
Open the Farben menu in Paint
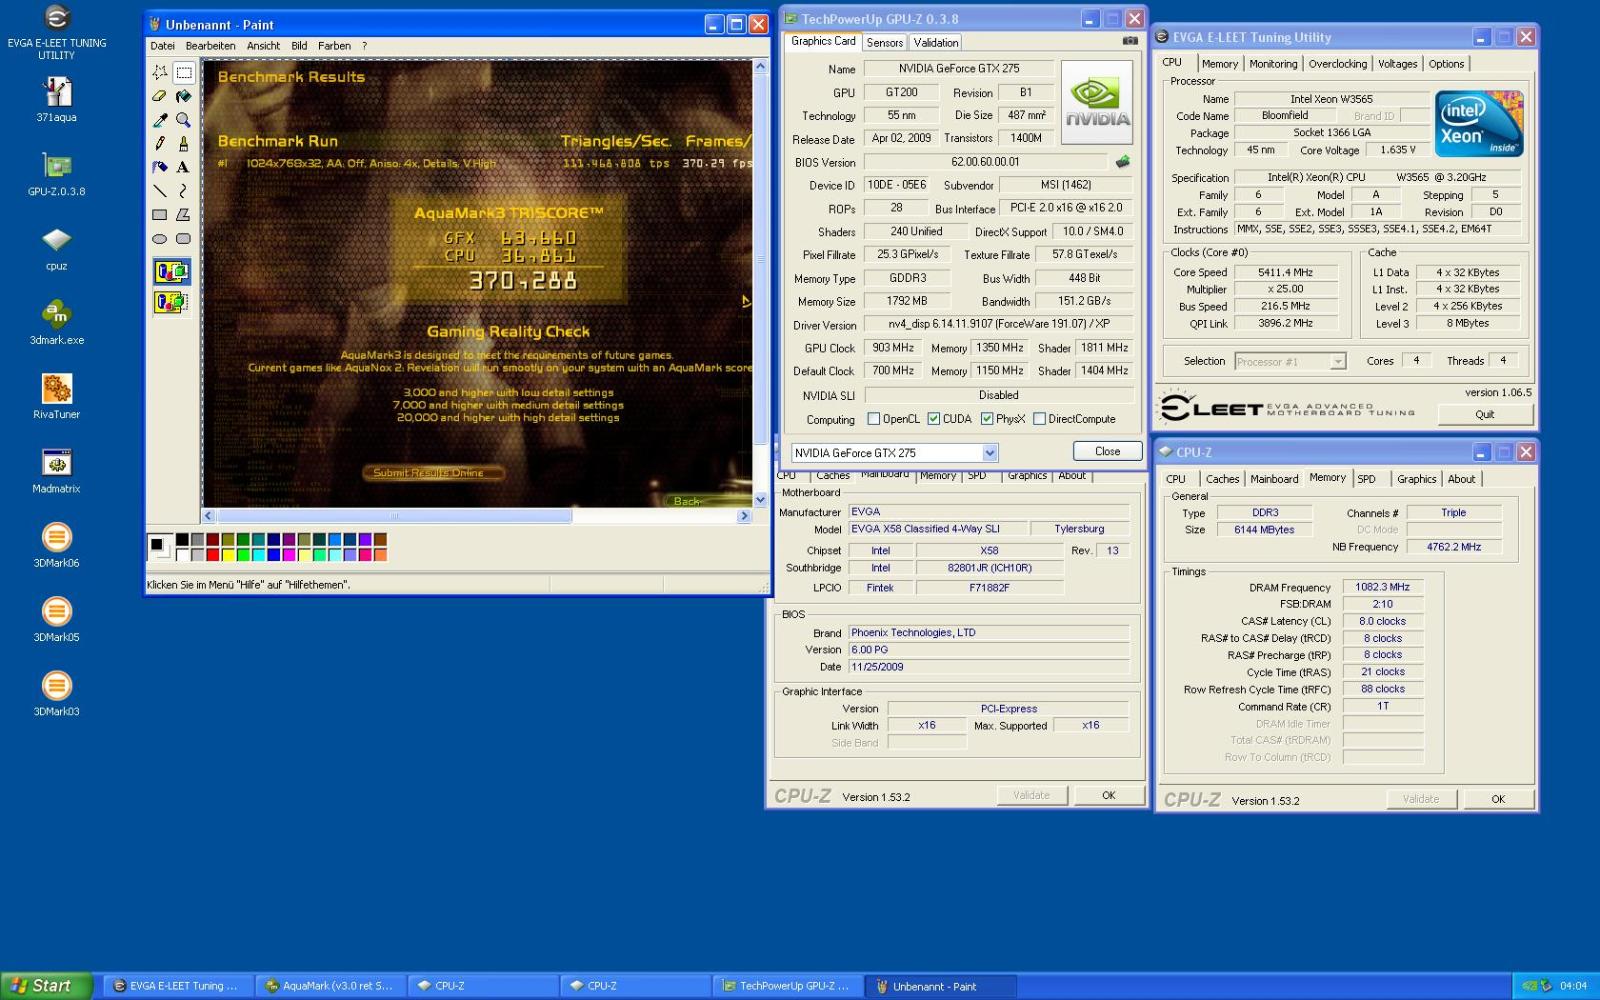click(334, 46)
